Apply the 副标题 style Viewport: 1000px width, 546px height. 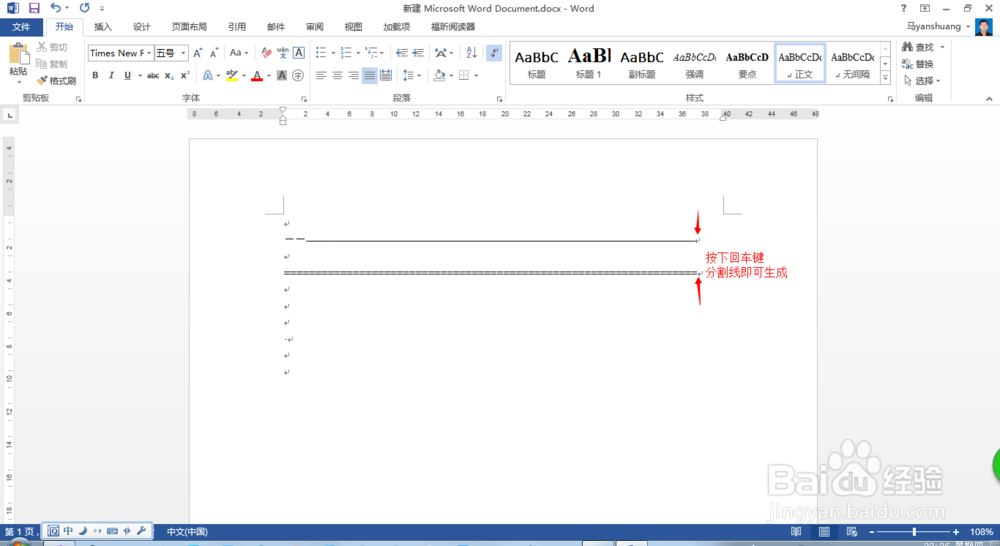642,63
